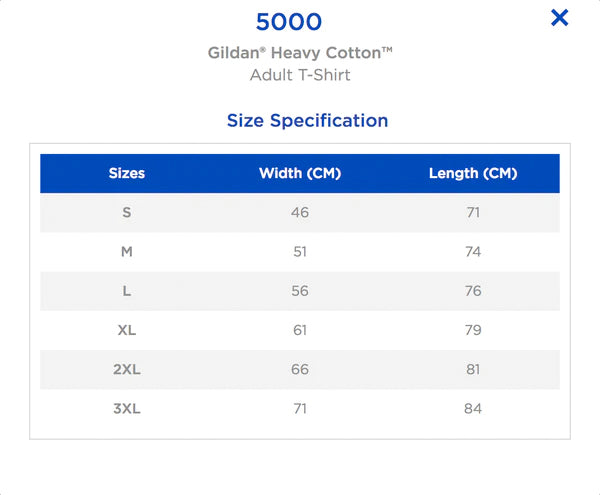Click the length value 79
The image size is (600, 495).
[x=473, y=330]
